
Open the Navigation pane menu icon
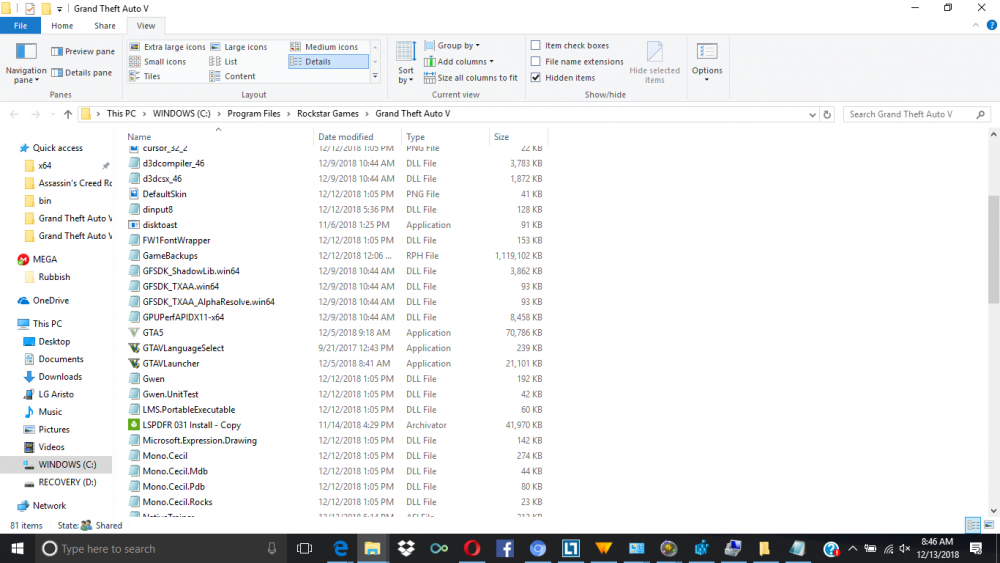pyautogui.click(x=26, y=62)
